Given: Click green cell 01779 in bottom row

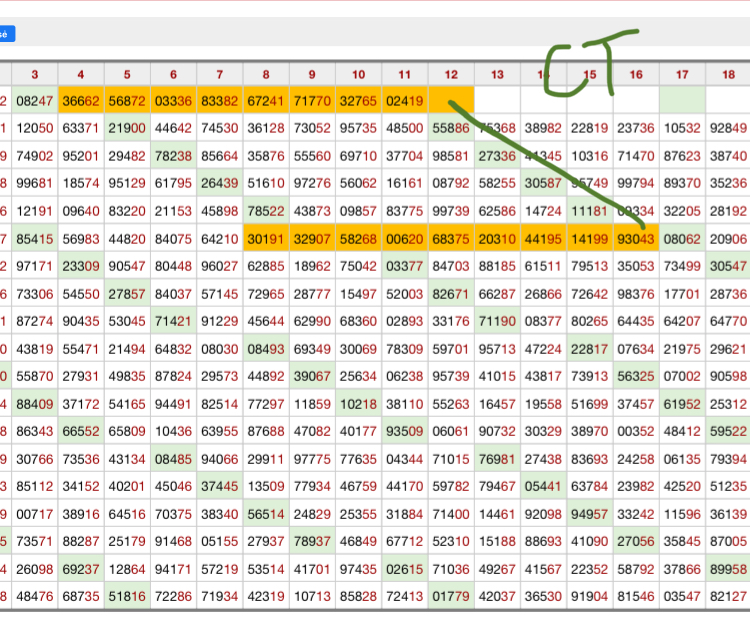Looking at the screenshot, I should 451,597.
